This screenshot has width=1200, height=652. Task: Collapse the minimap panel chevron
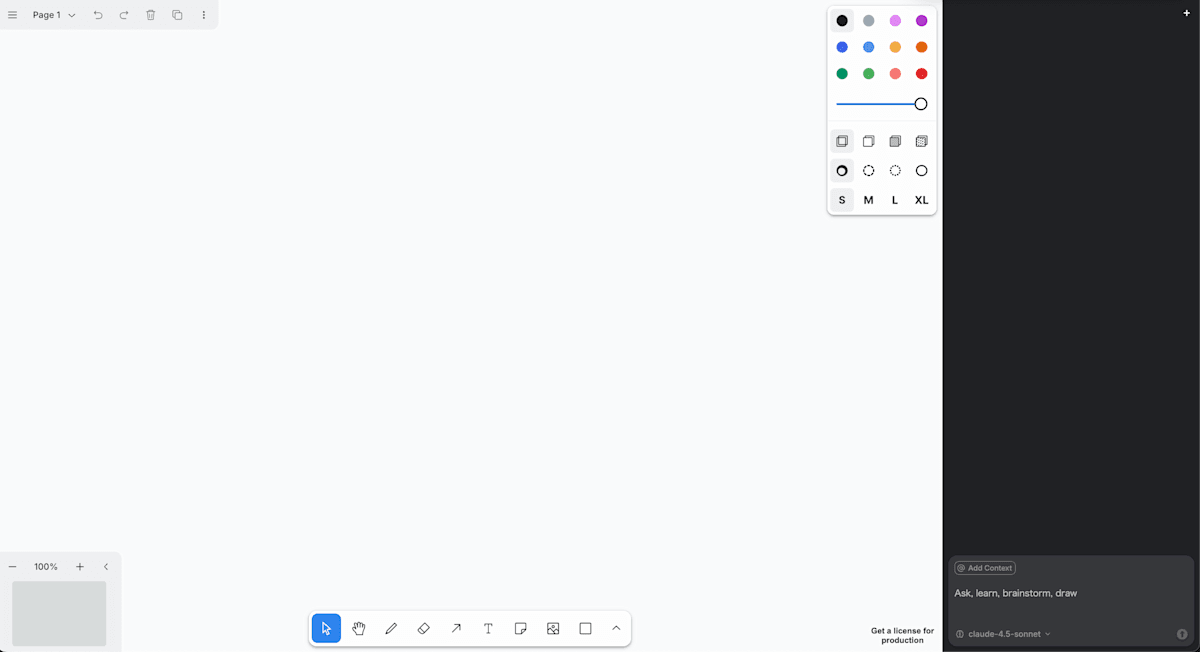pos(106,566)
